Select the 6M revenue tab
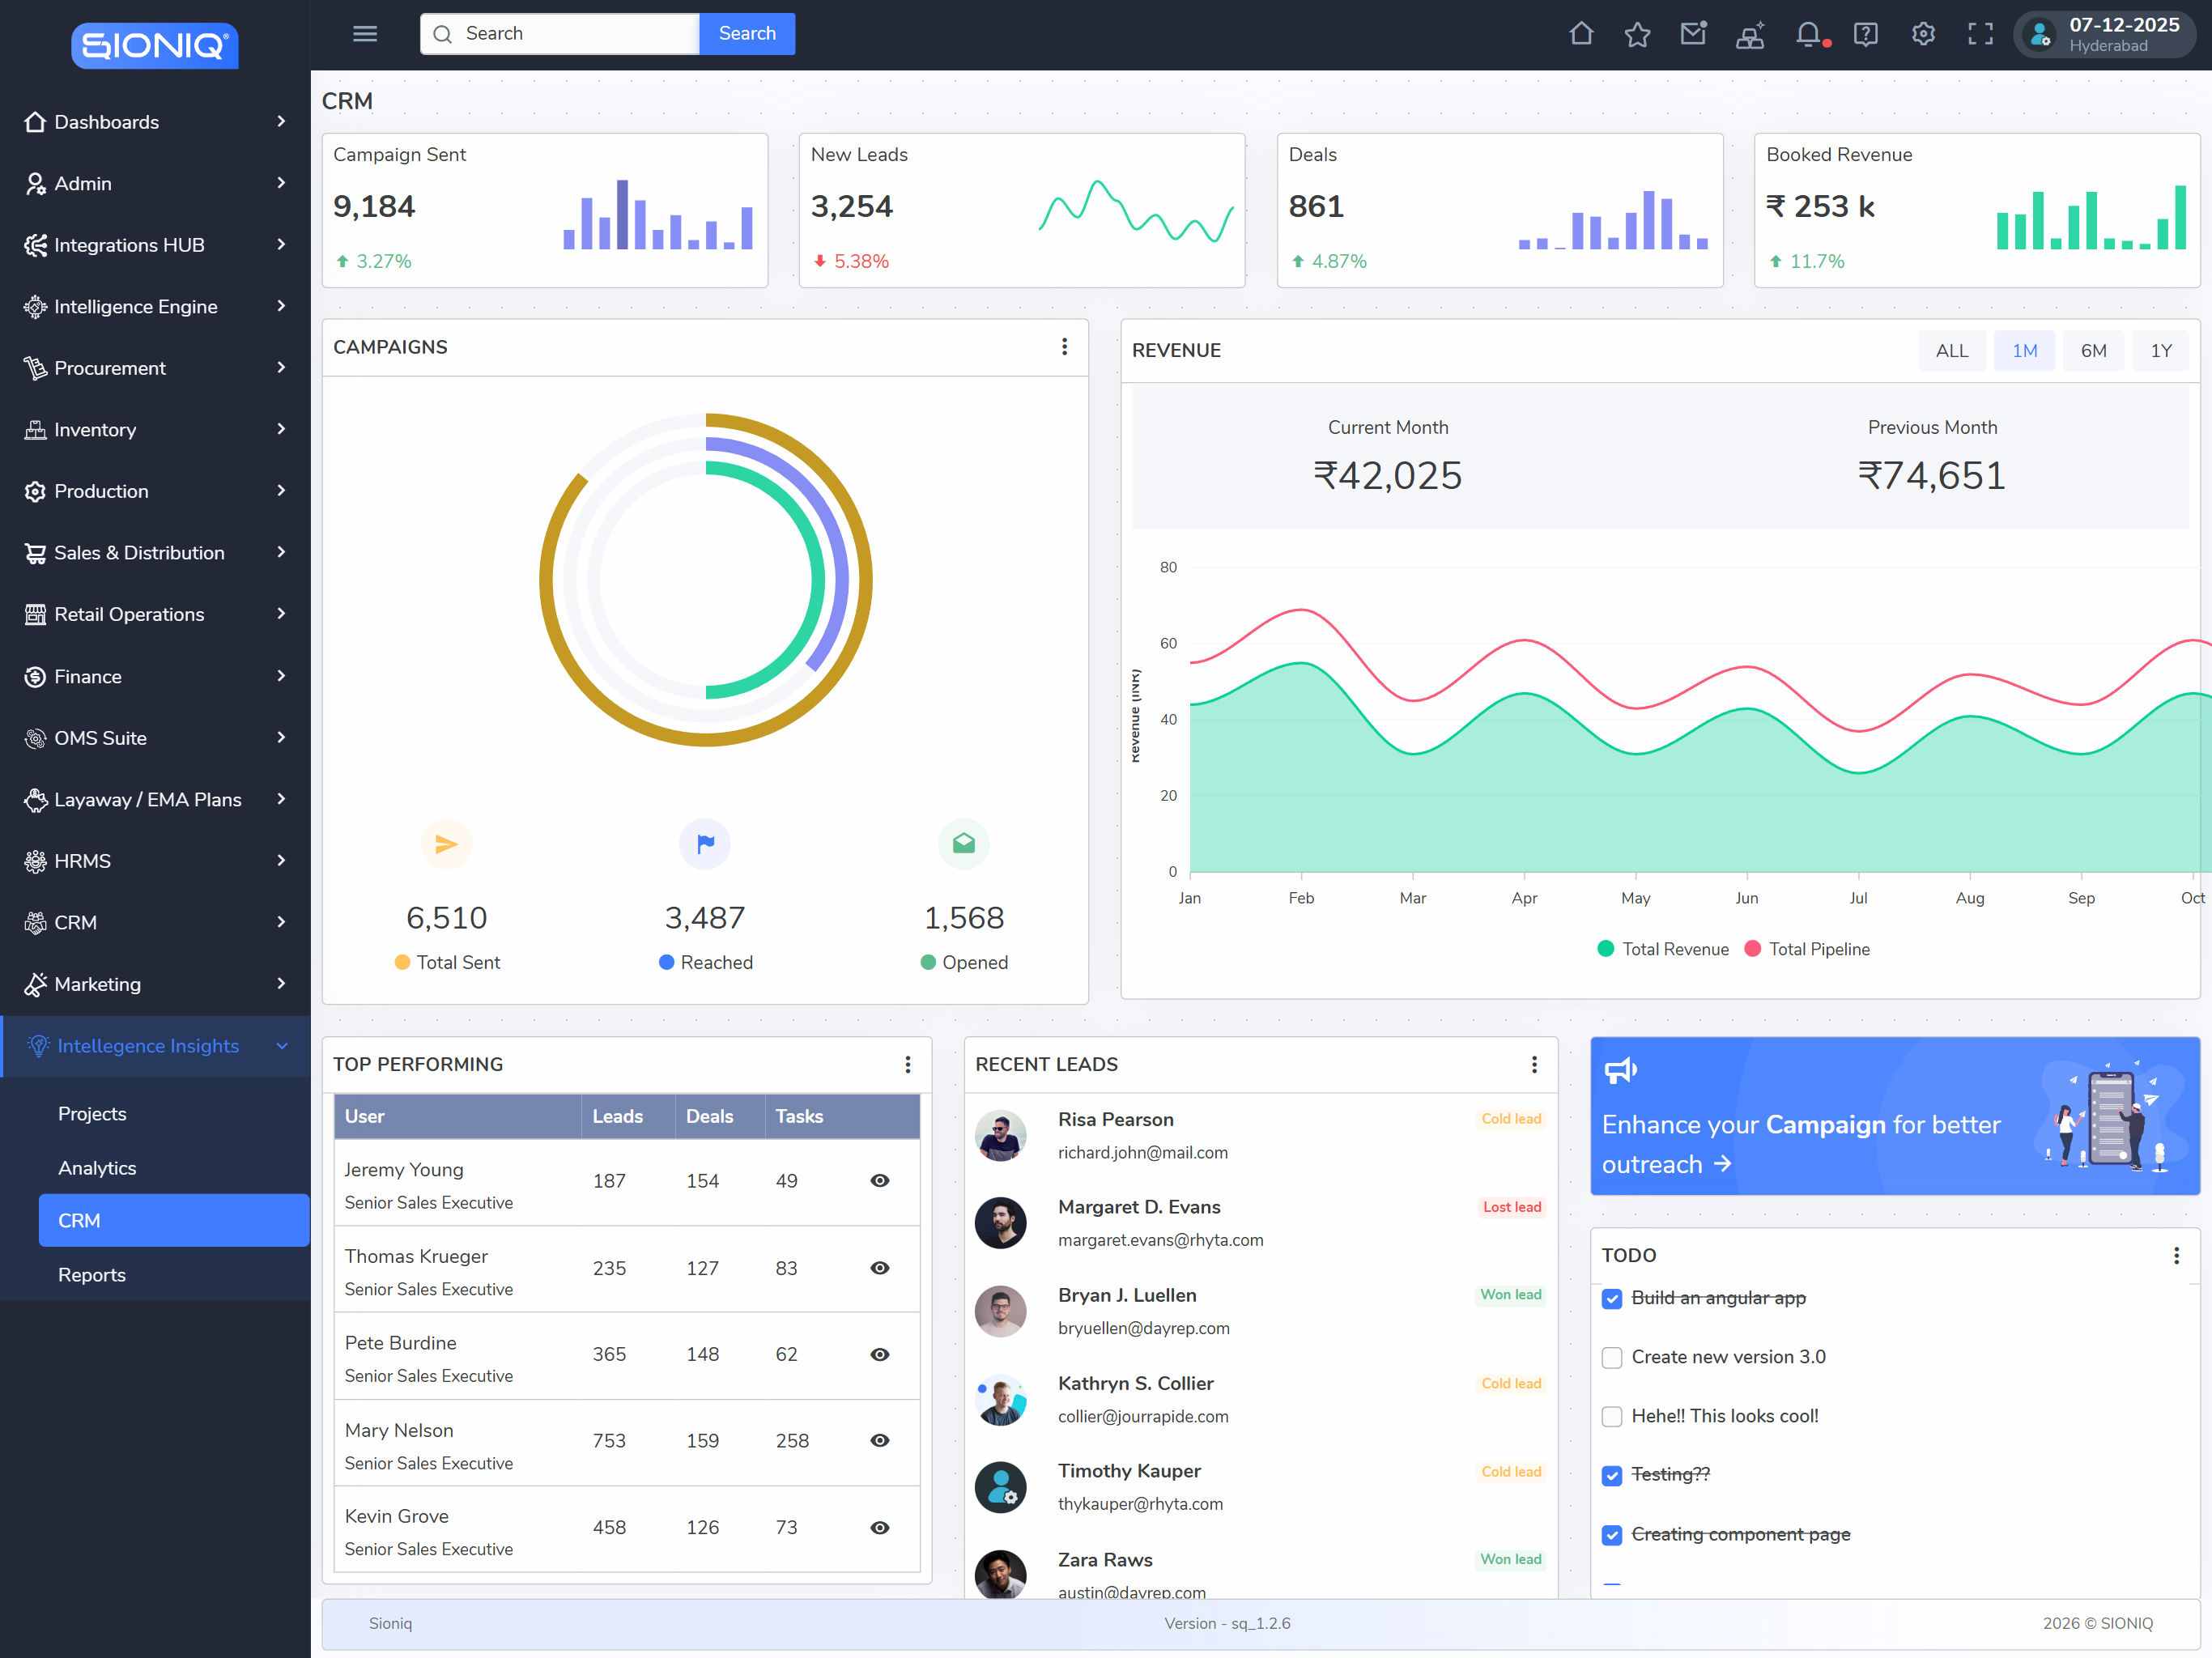 pos(2093,351)
